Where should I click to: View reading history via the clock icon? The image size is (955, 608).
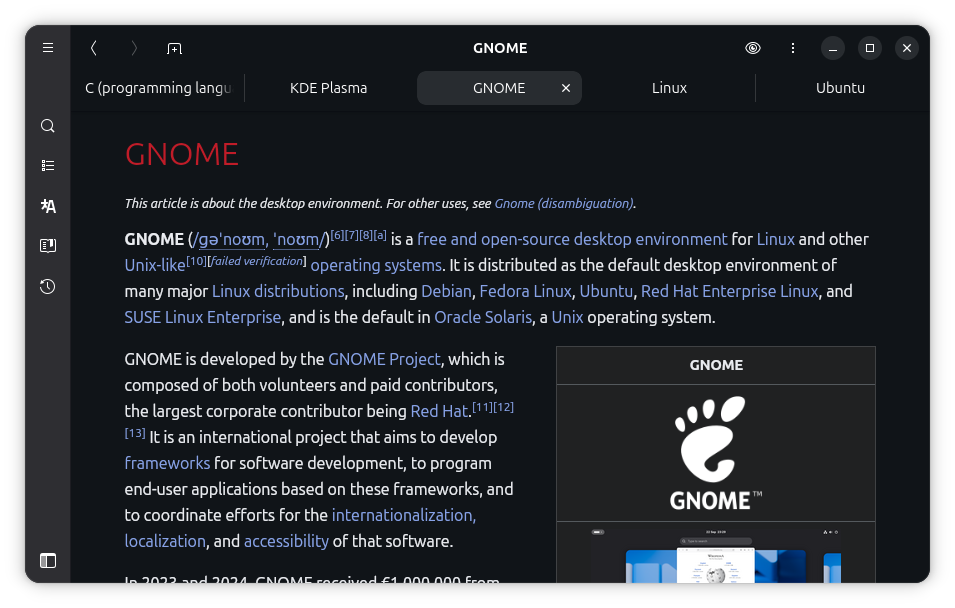[x=47, y=286]
